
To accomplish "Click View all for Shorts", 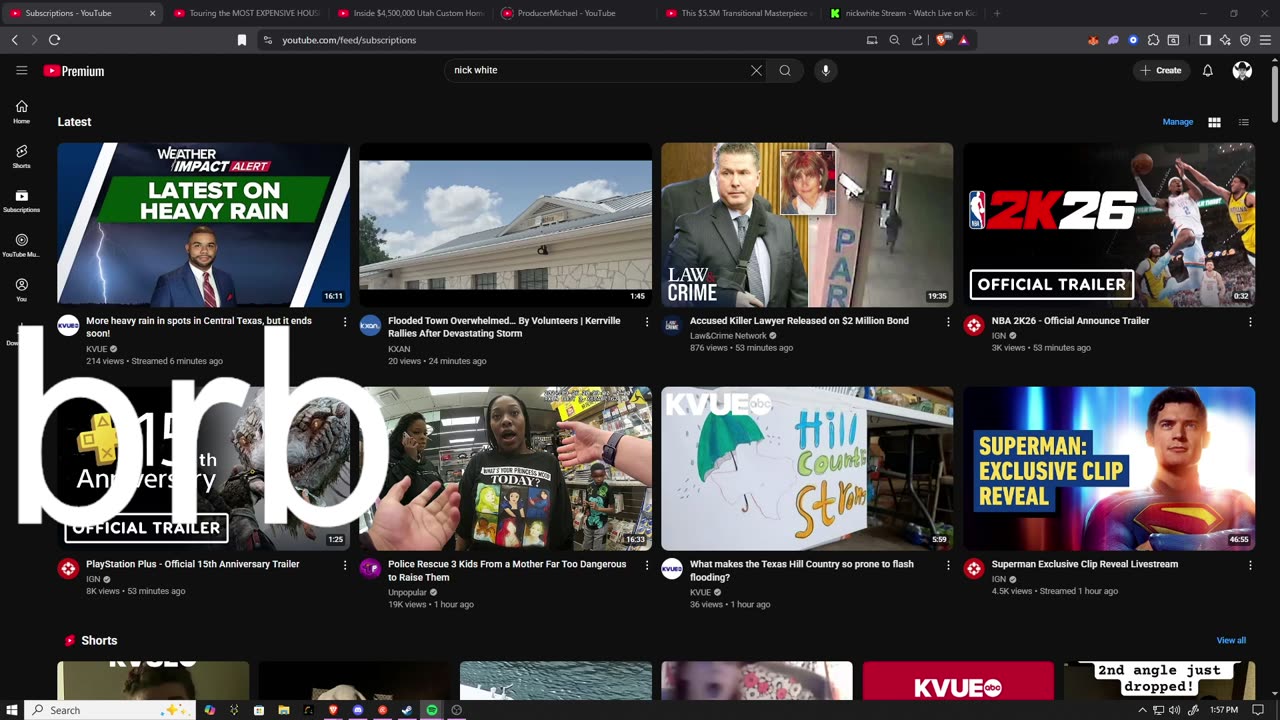I will click(x=1231, y=640).
